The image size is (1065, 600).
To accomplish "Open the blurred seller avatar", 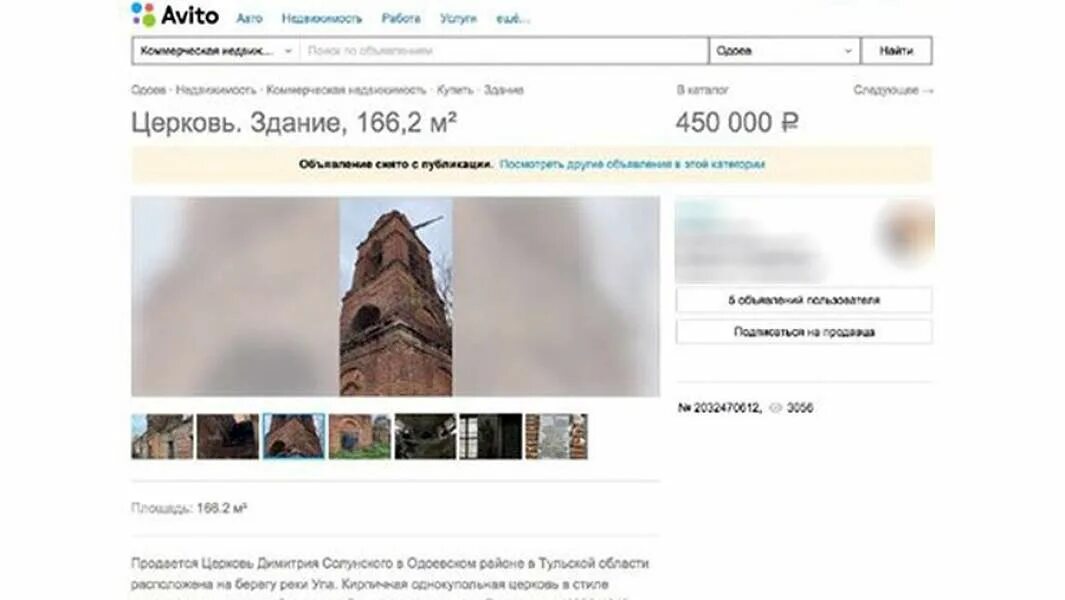I will (907, 231).
